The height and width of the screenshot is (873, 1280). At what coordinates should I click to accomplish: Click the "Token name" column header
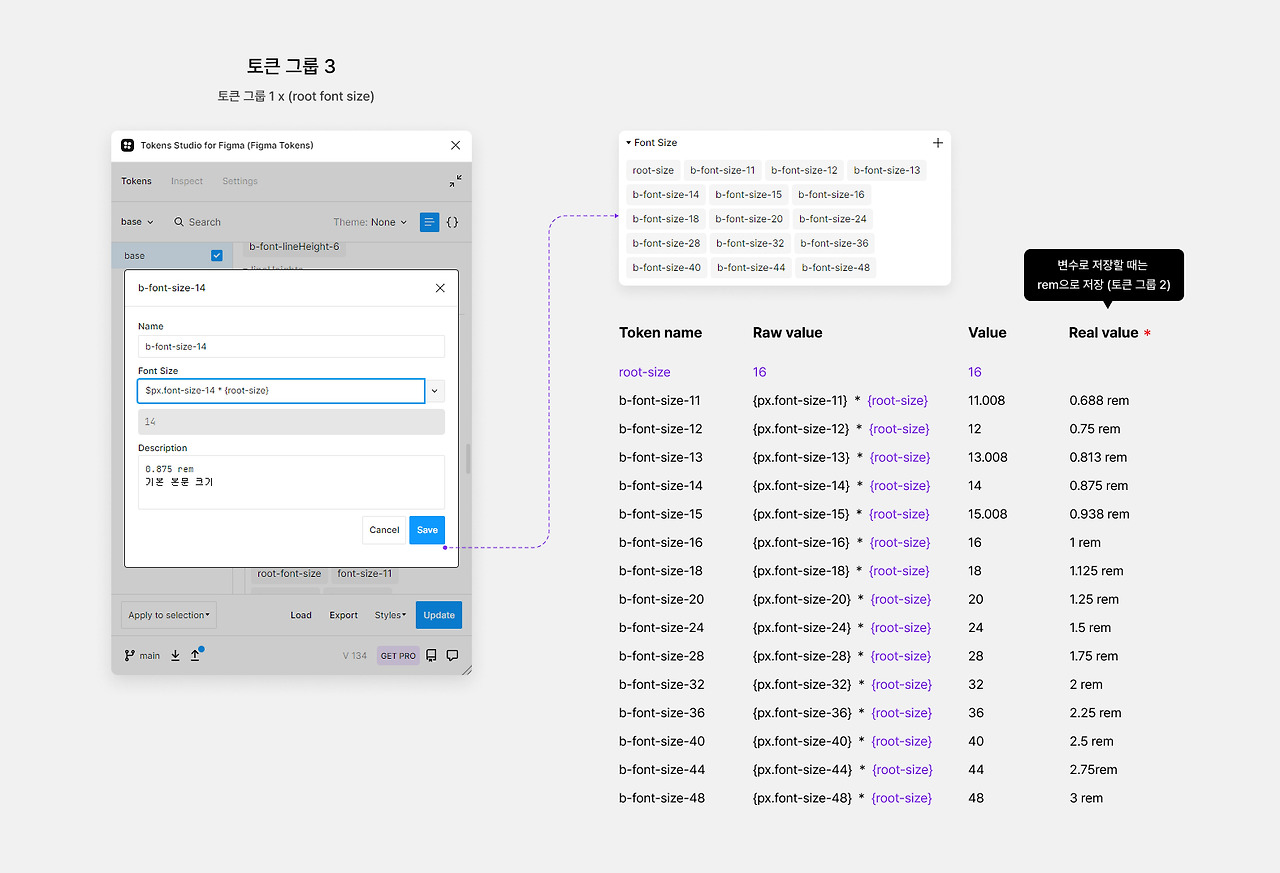pos(660,333)
